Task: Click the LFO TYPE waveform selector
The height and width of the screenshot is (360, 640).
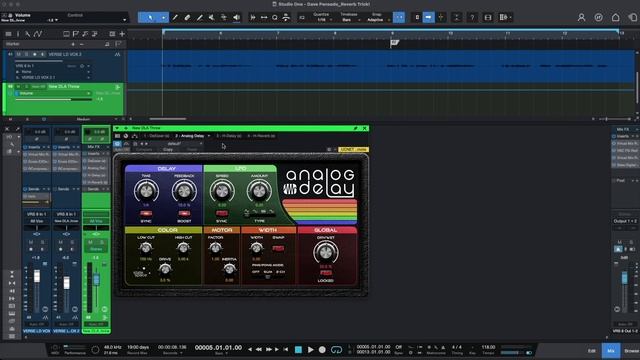Action: [x=260, y=212]
